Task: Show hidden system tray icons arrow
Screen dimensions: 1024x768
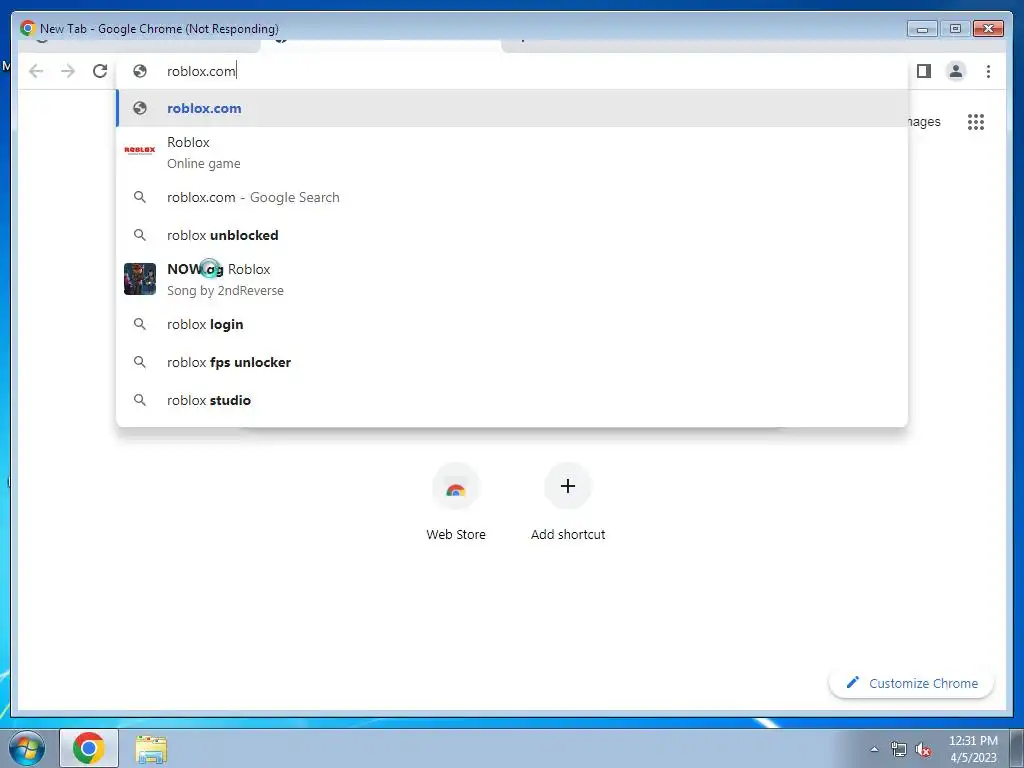Action: tap(874, 749)
